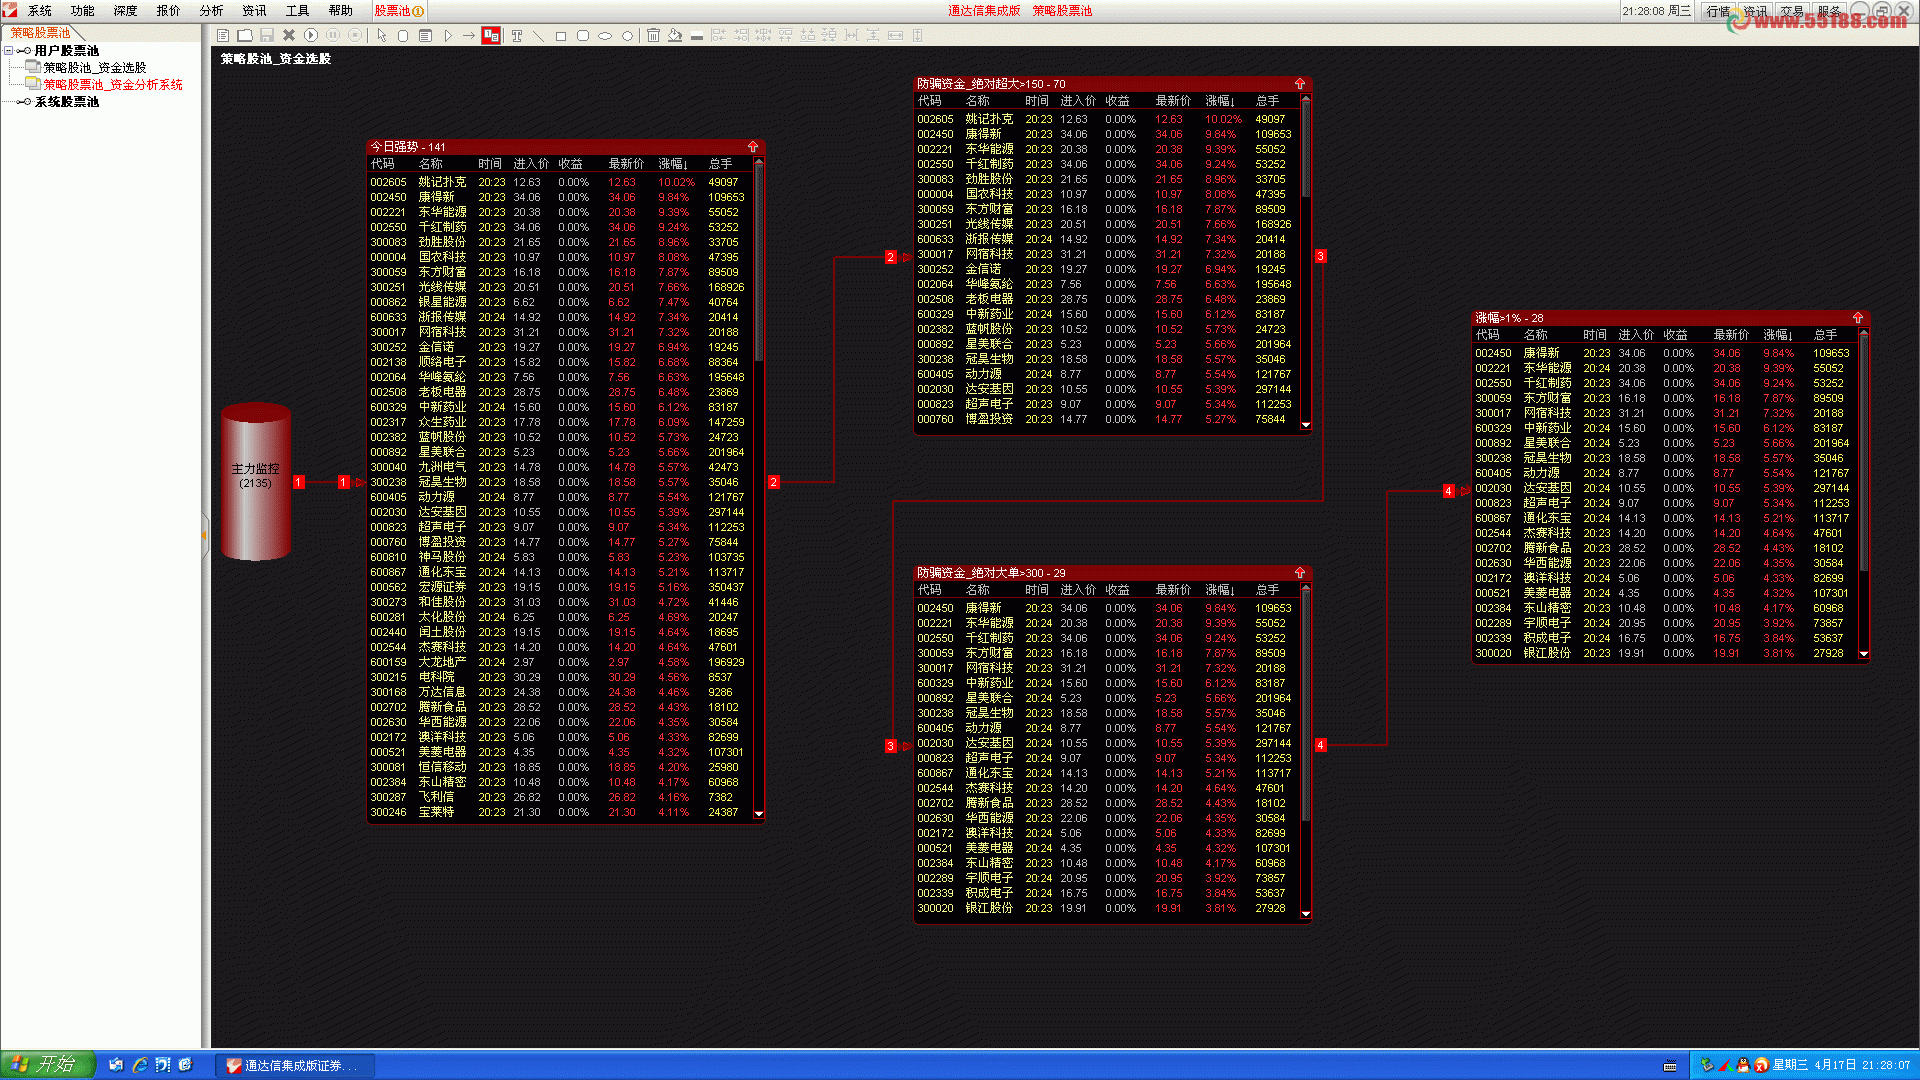This screenshot has width=1920, height=1080.
Task: Select the connector arrow tool
Action: pyautogui.click(x=469, y=35)
